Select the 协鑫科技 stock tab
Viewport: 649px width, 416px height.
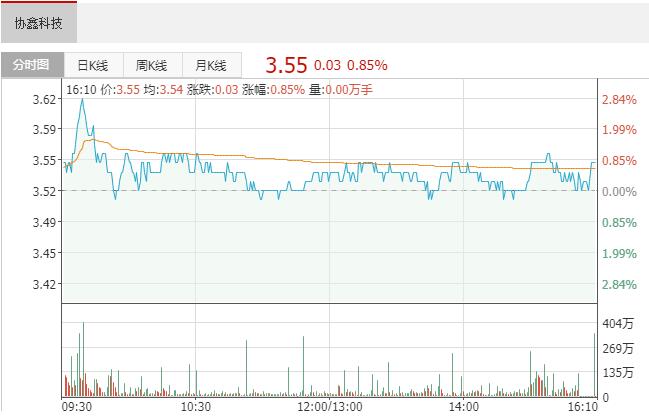(x=38, y=23)
